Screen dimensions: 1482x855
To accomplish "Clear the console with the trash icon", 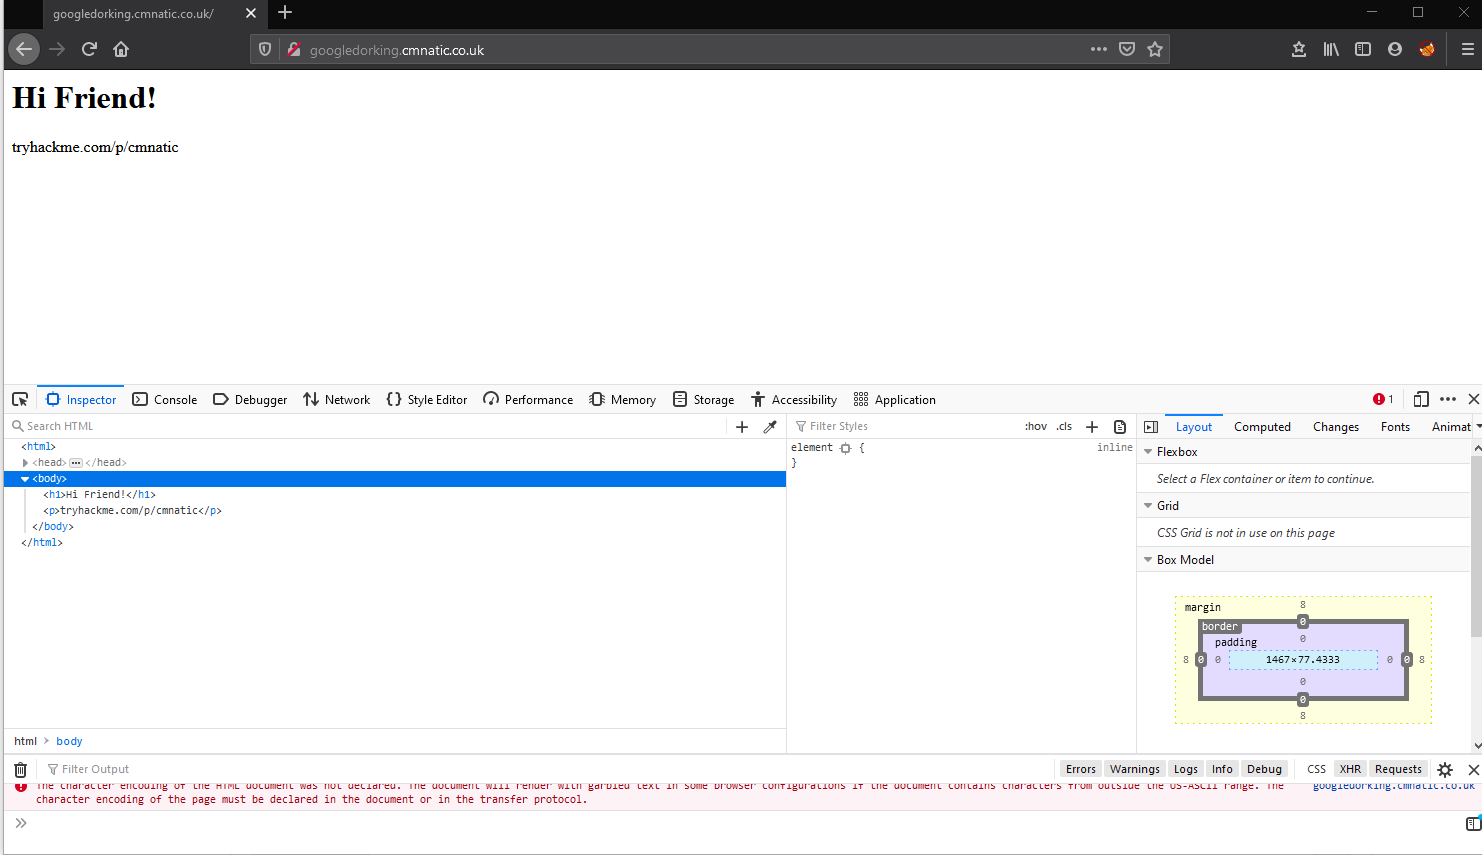I will click(20, 769).
